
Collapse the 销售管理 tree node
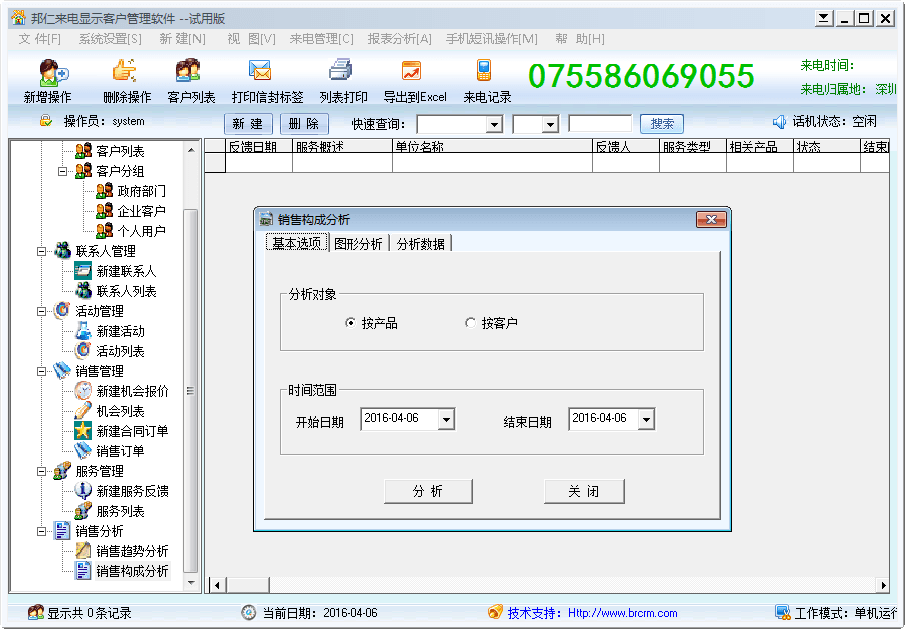point(41,371)
